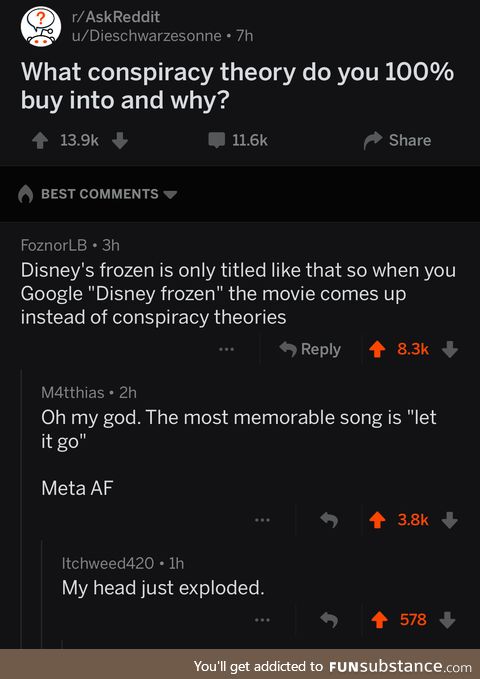Screen dimensions: 480x679
Task: Open more options on Itchweed420's comment
Action: tap(262, 620)
